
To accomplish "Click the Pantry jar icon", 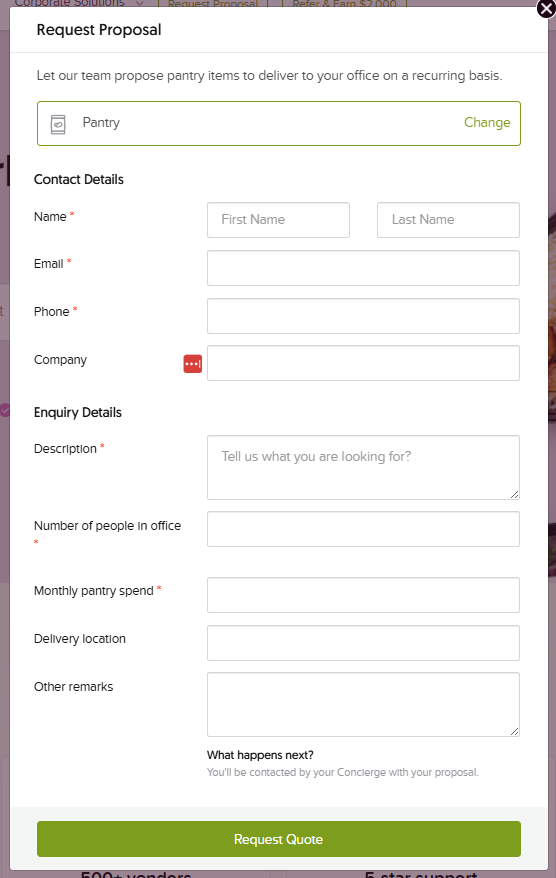I will pyautogui.click(x=58, y=124).
